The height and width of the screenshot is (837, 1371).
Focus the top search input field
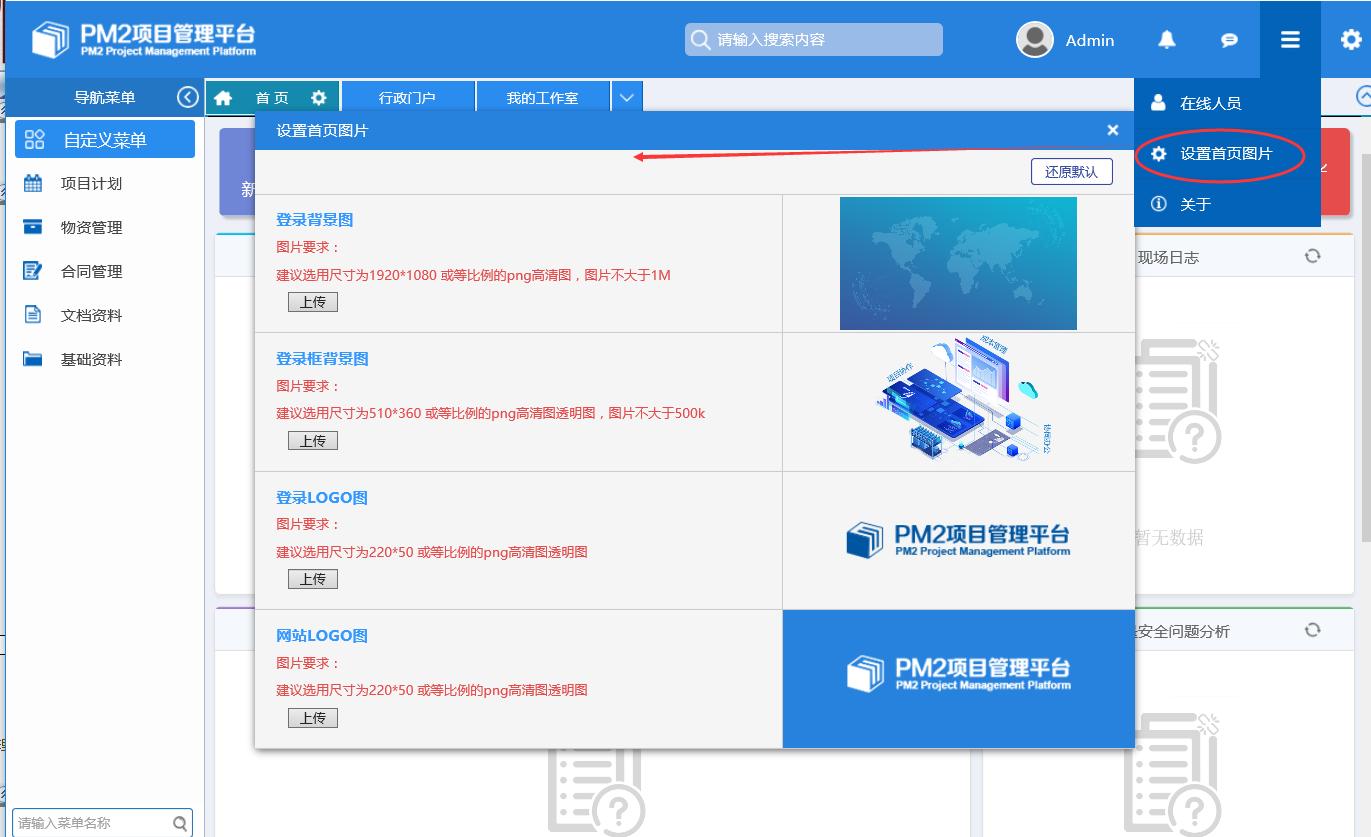(x=825, y=40)
